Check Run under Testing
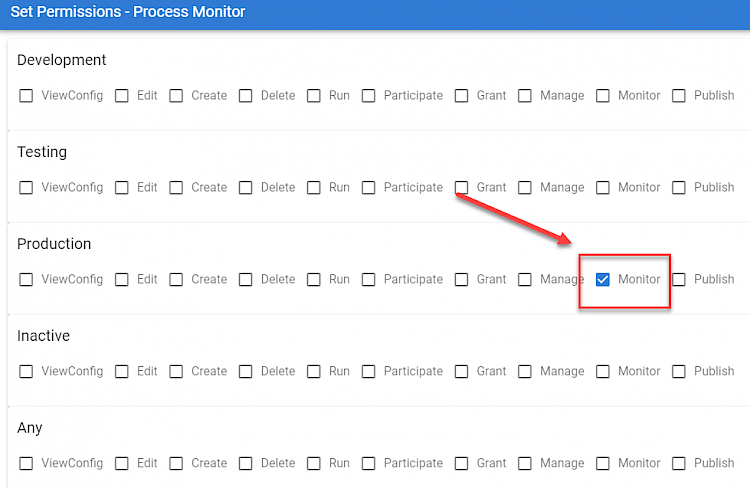Viewport: 750px width, 488px height. (314, 188)
